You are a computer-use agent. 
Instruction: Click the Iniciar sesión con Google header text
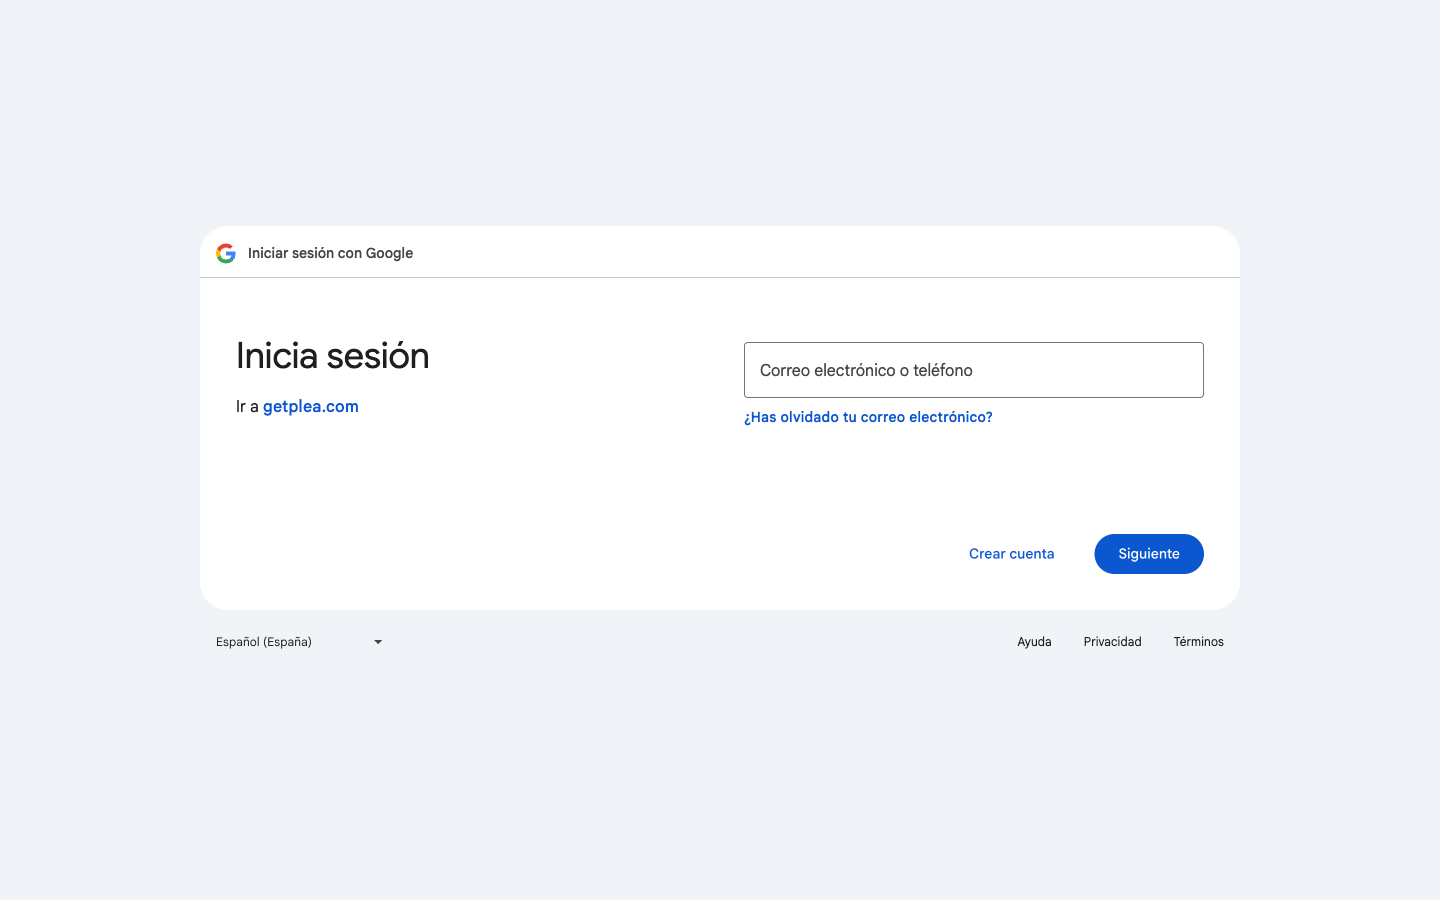click(x=330, y=253)
